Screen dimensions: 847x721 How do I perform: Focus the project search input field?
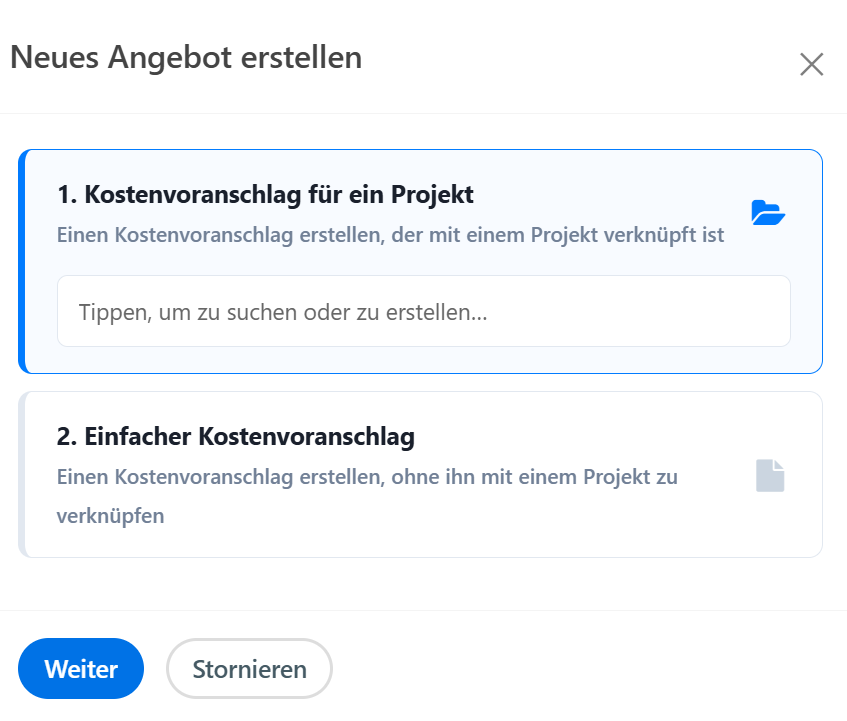(423, 312)
